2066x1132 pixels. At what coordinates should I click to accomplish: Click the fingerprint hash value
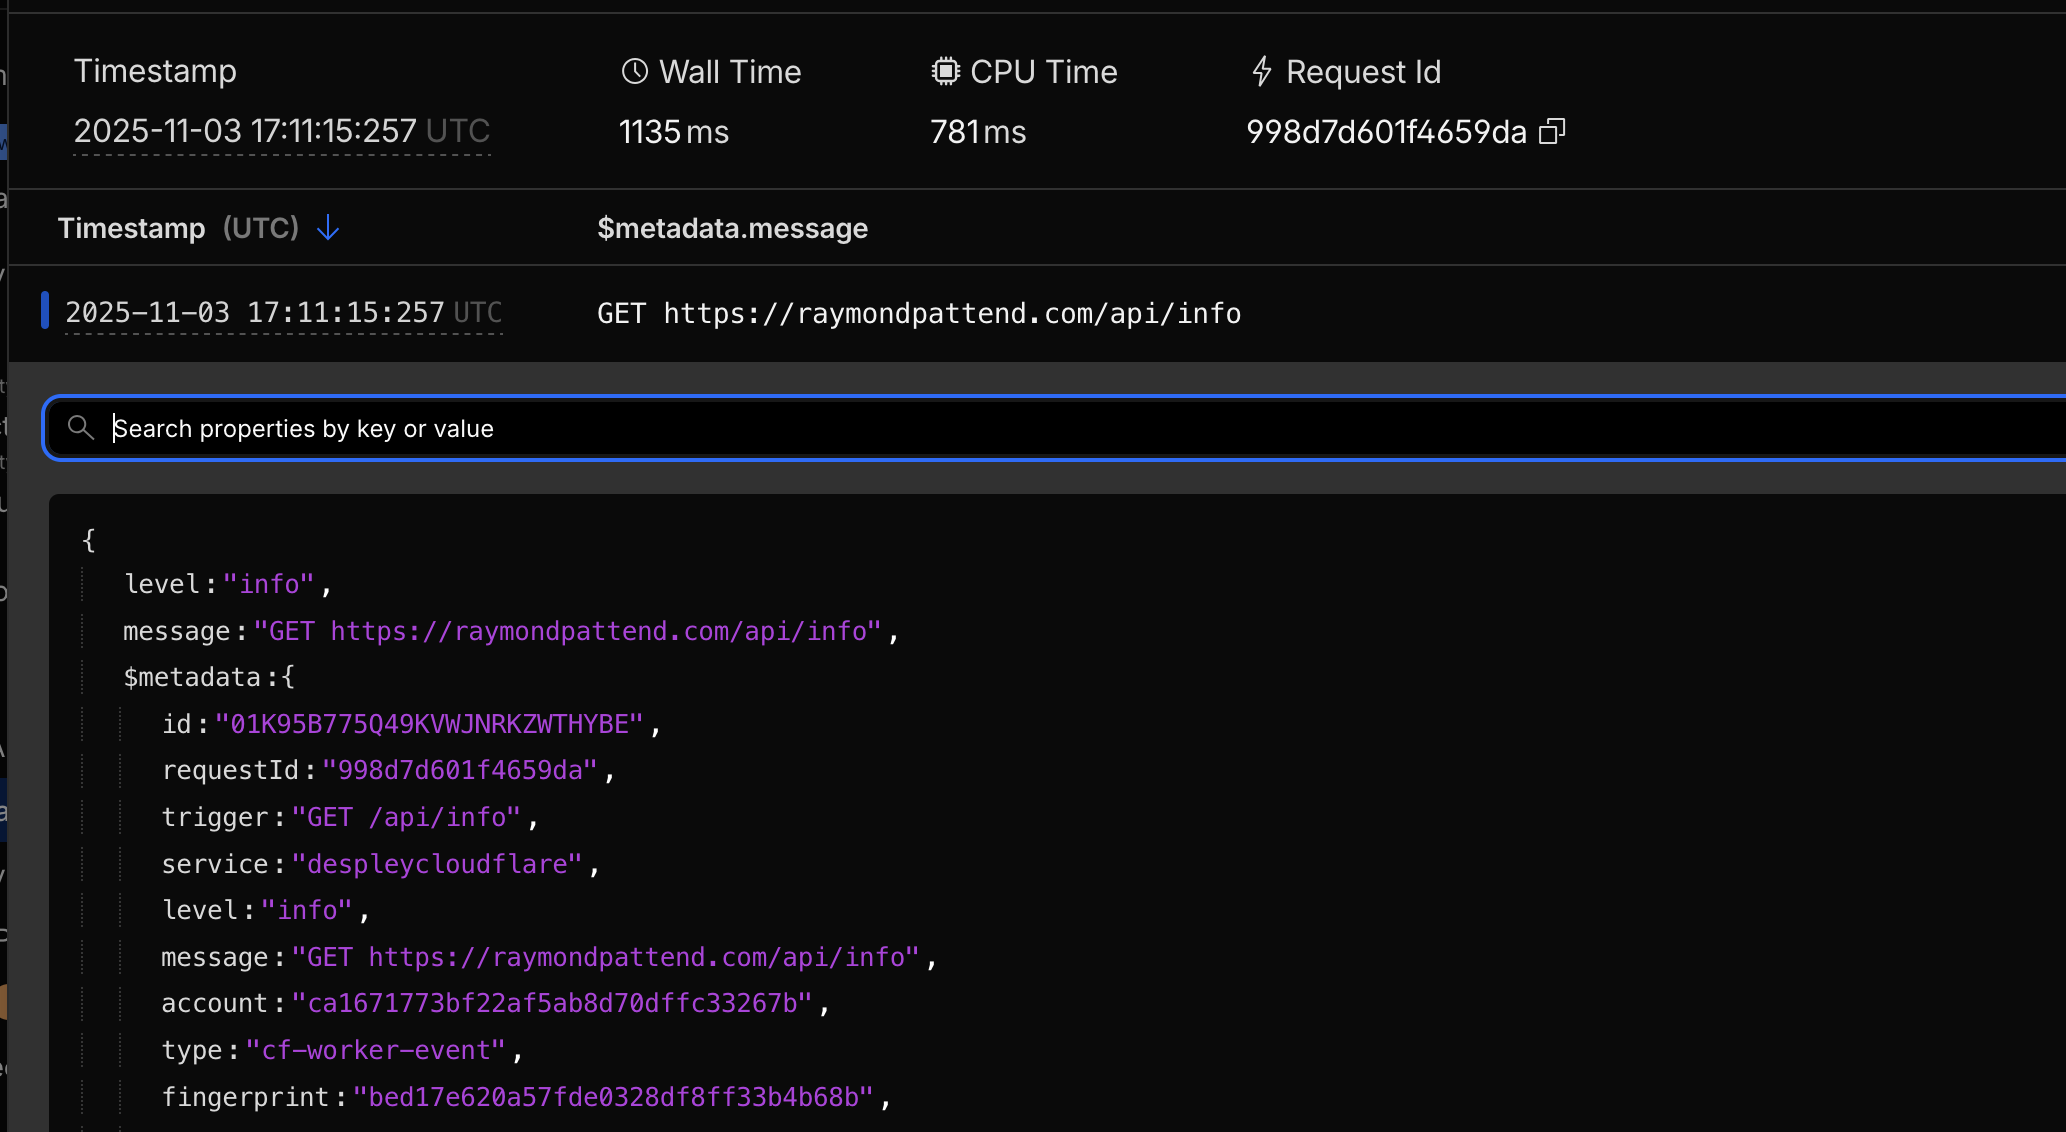pyautogui.click(x=613, y=1097)
